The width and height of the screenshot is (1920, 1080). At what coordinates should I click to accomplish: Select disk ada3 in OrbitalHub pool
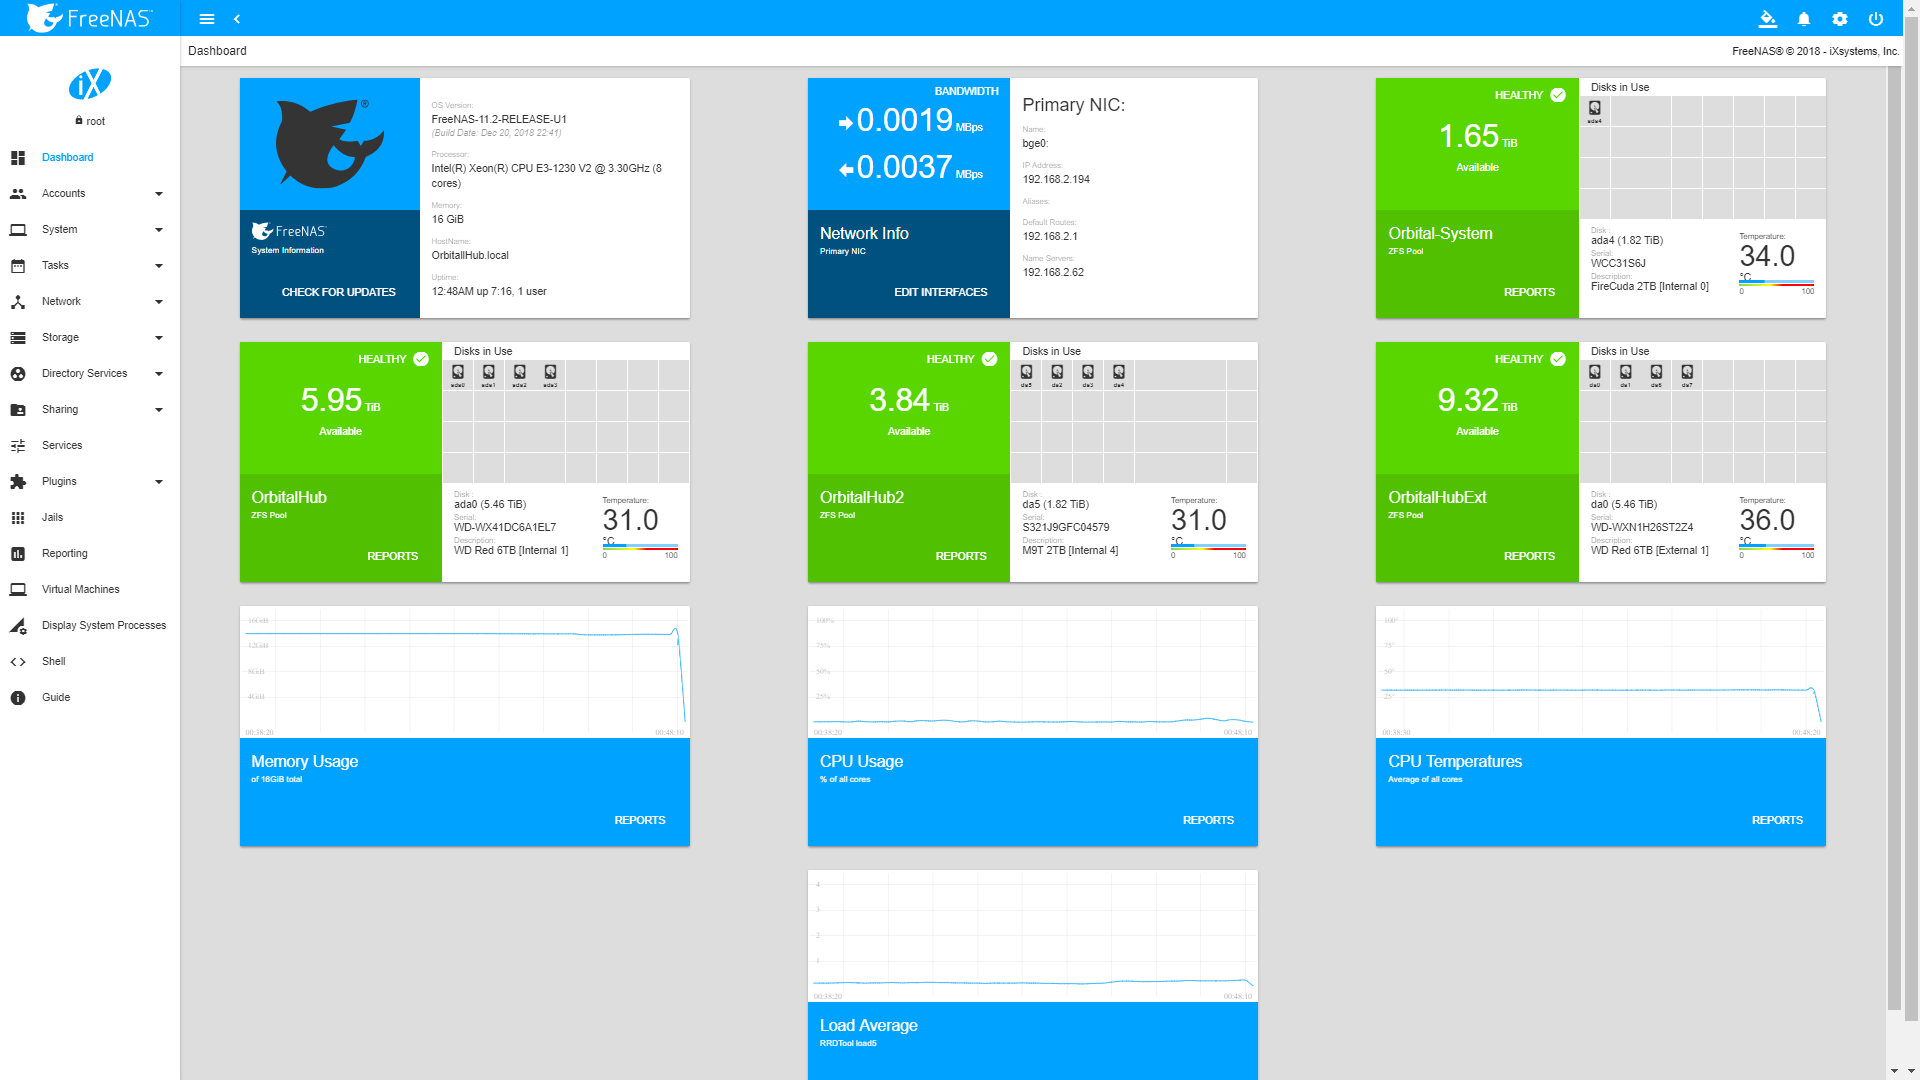click(550, 375)
